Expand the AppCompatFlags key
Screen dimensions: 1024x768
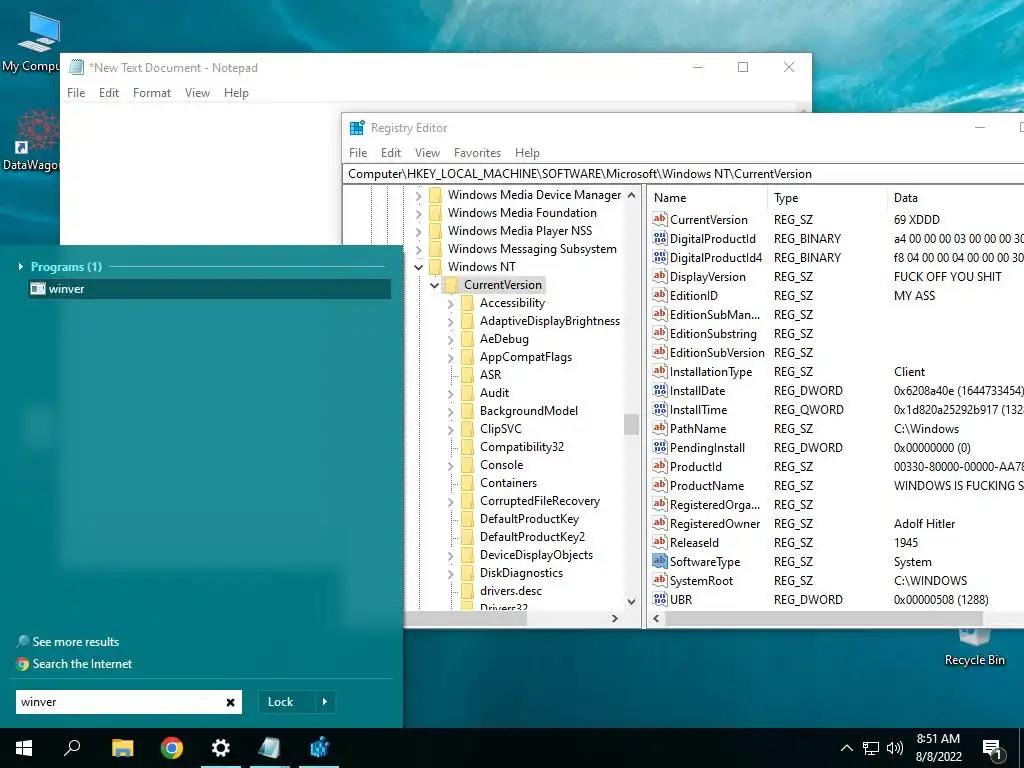[x=451, y=358]
